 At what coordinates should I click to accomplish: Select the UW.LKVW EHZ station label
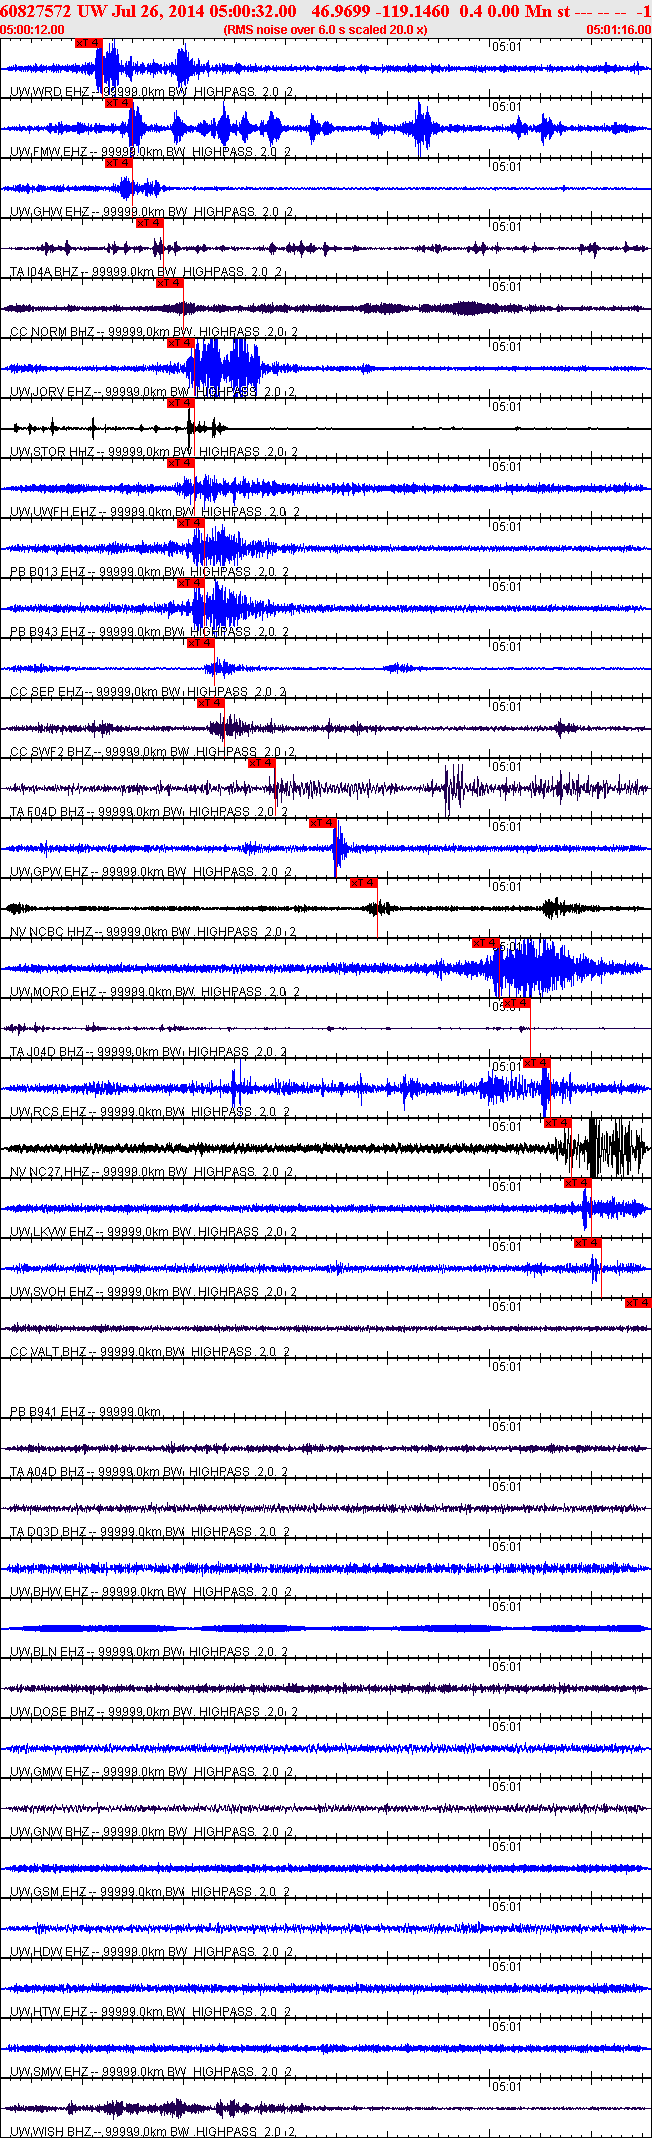[x=152, y=1231]
